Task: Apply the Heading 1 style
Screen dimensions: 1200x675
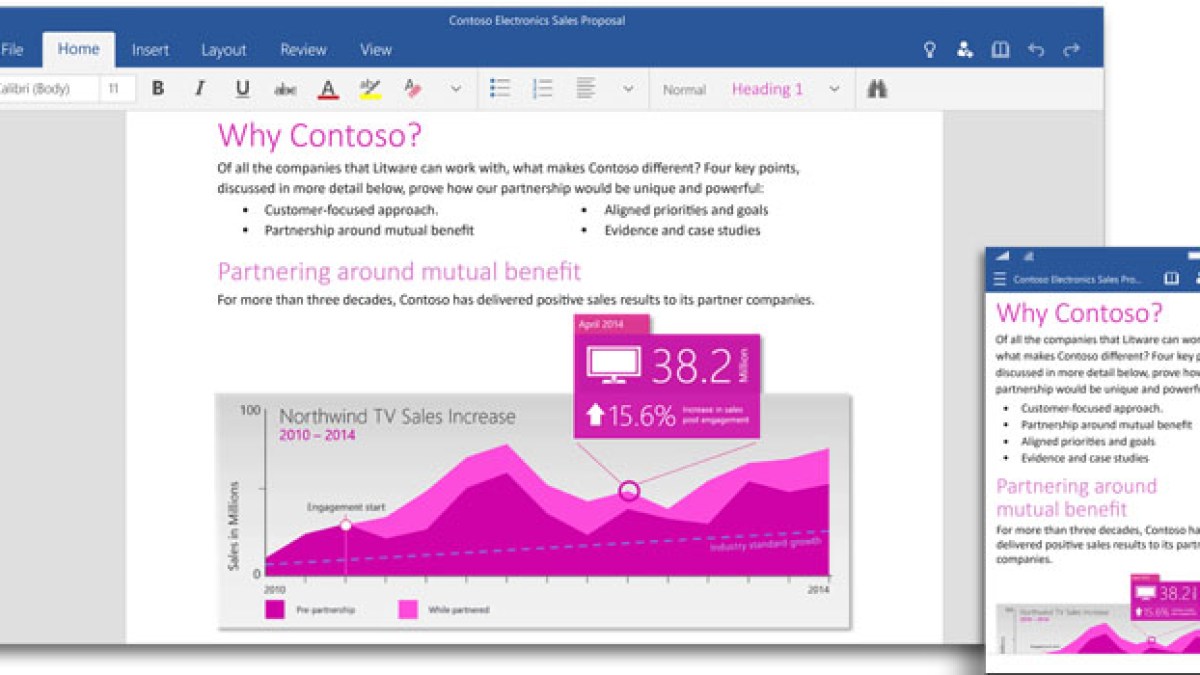Action: point(767,89)
